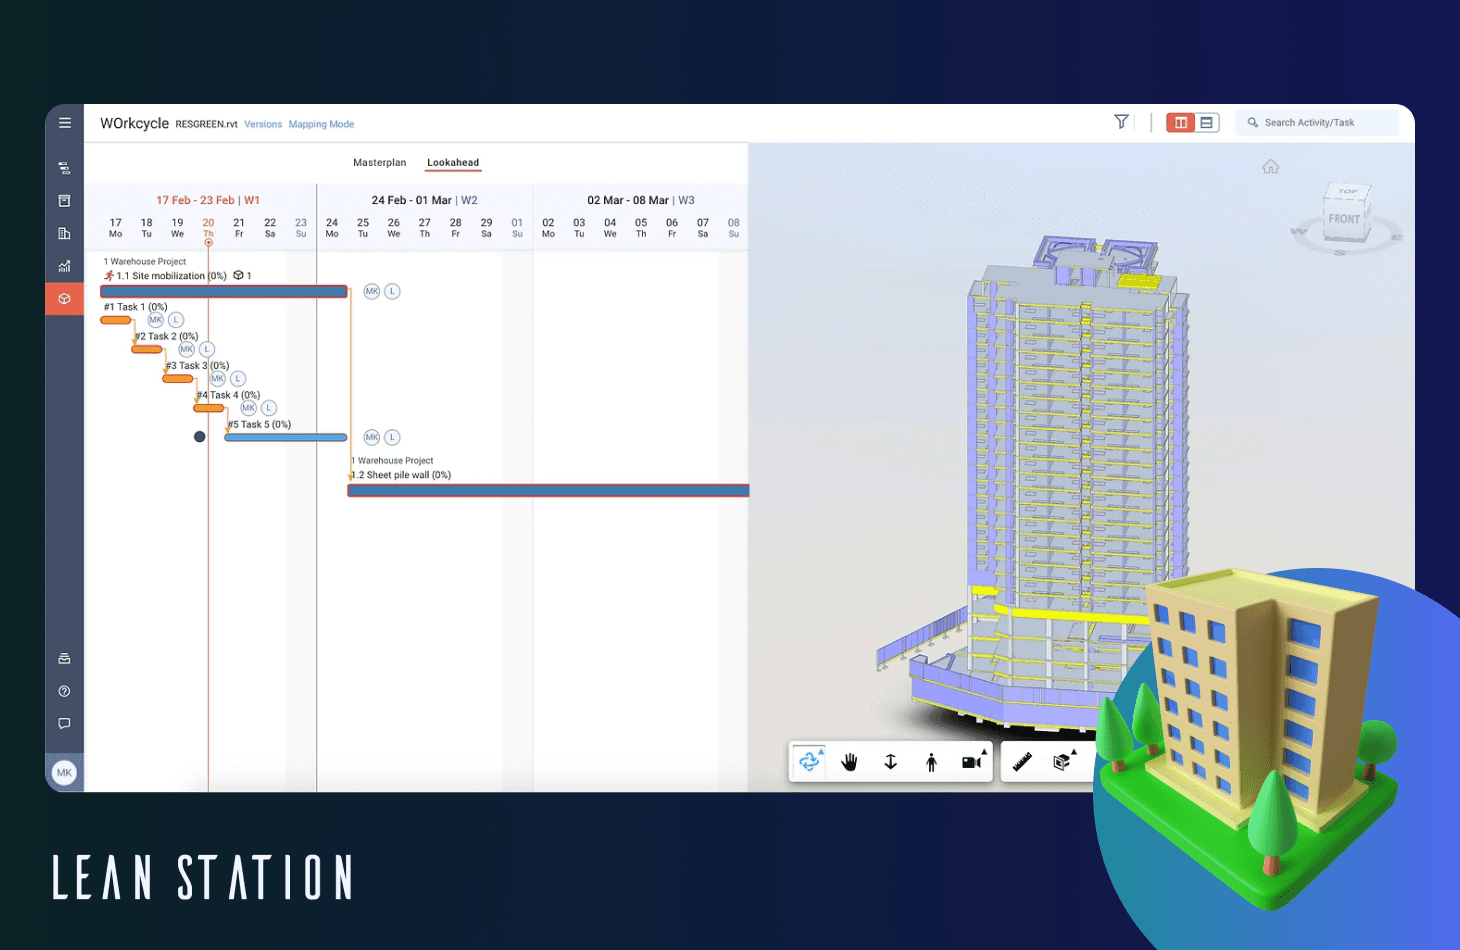
Task: Click the L avatar beside Task 2
Action: click(x=207, y=350)
